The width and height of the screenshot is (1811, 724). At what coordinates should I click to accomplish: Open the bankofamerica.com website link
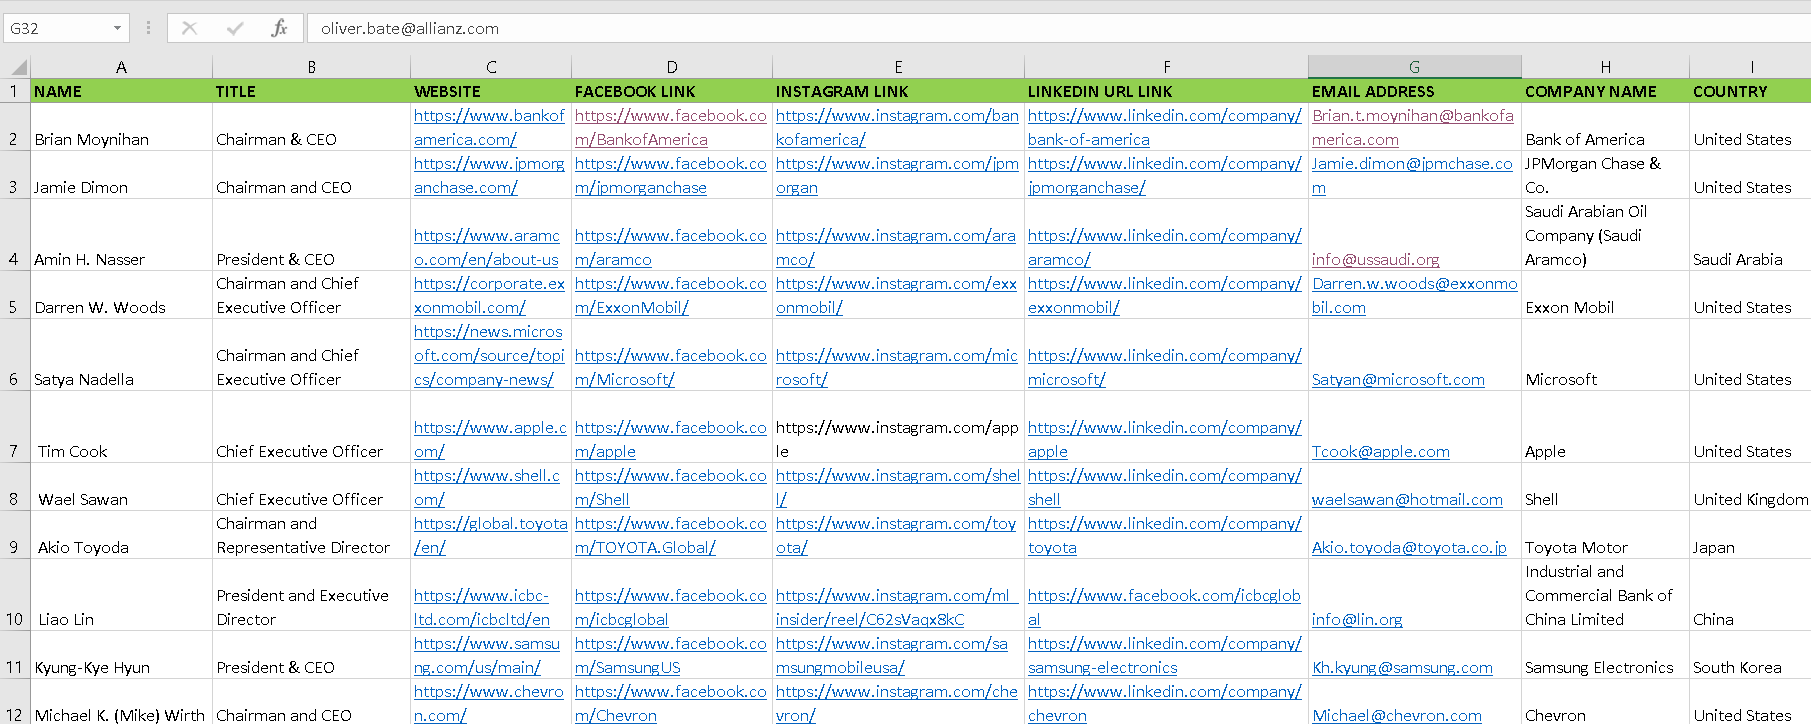489,127
